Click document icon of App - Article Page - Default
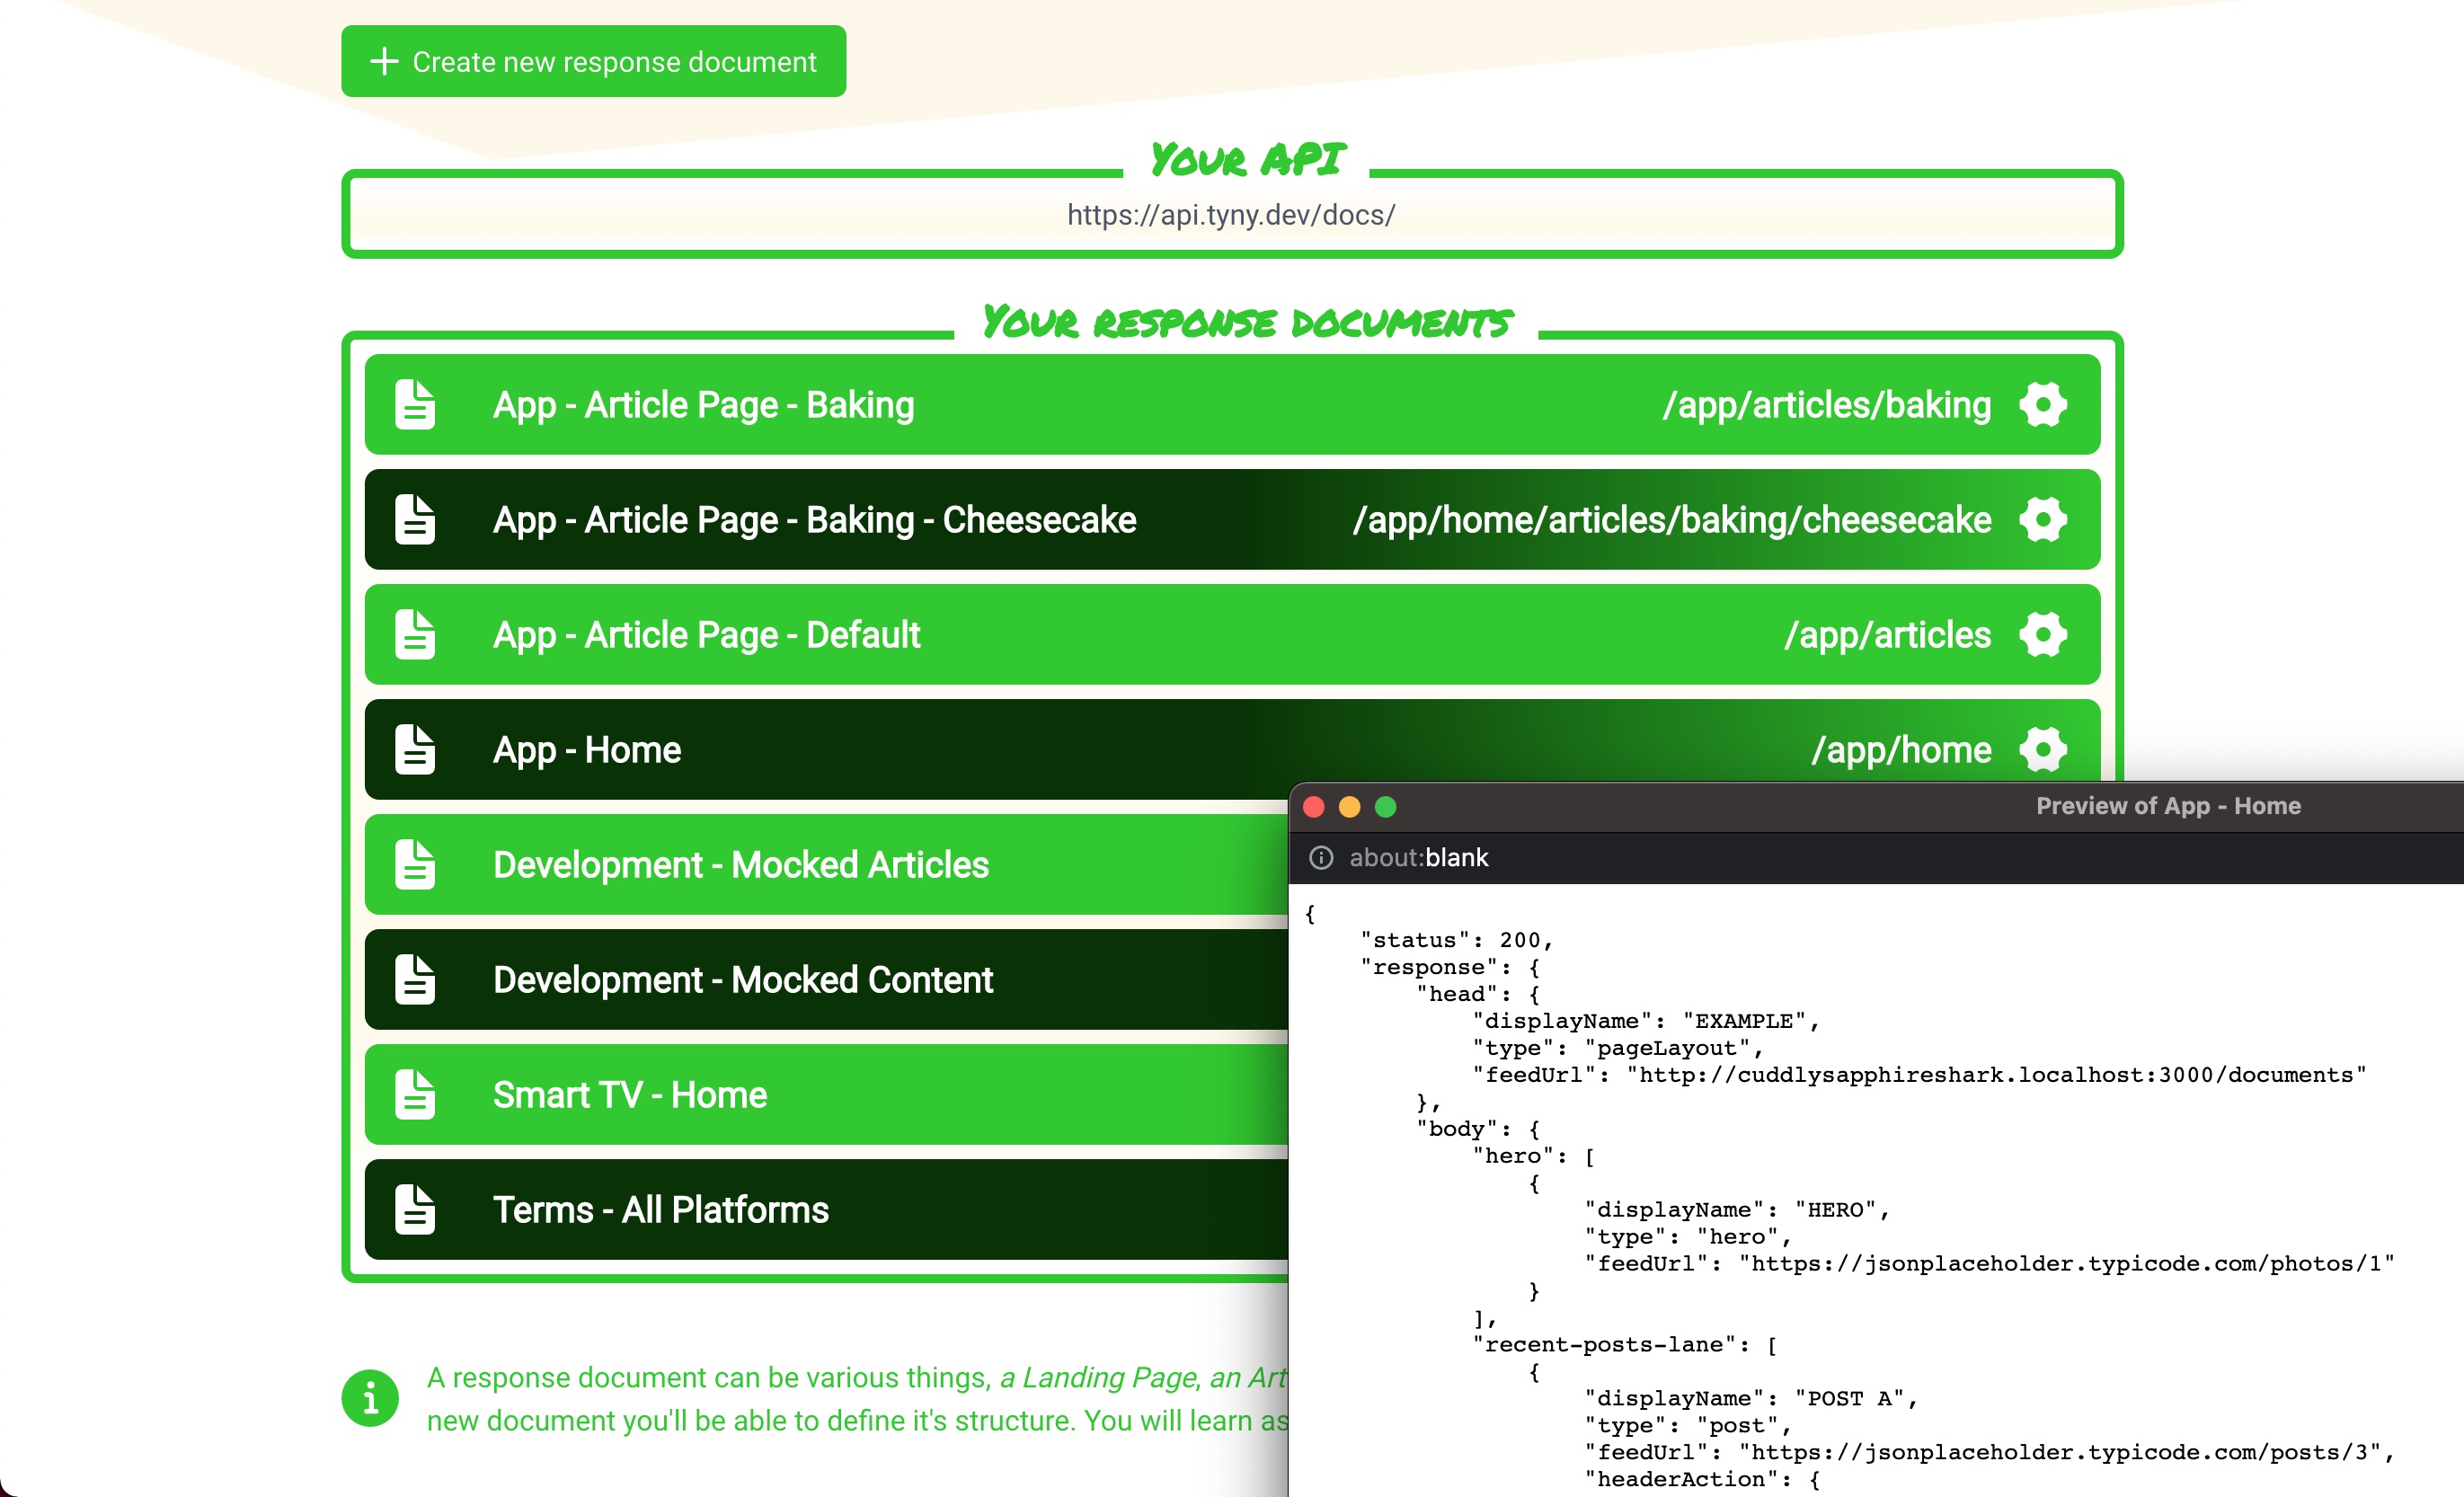Image resolution: width=2464 pixels, height=1497 pixels. 415,635
